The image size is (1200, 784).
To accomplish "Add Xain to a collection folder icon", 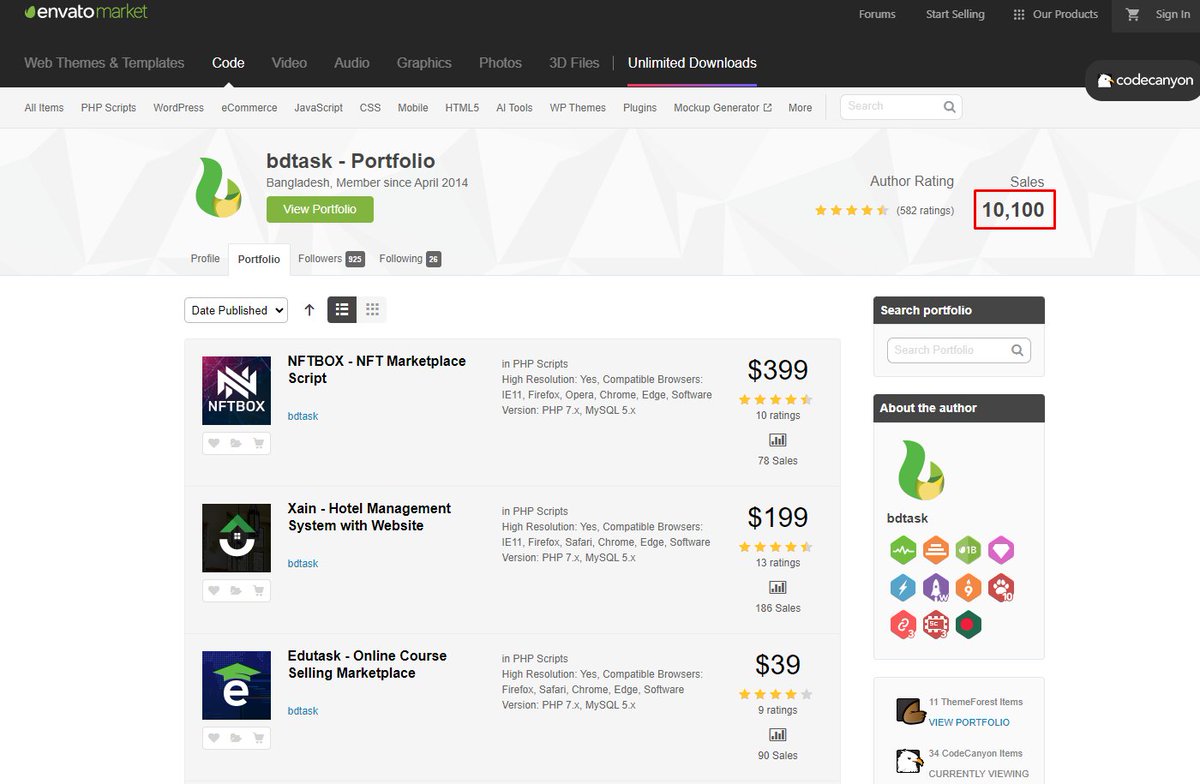I will [x=236, y=591].
